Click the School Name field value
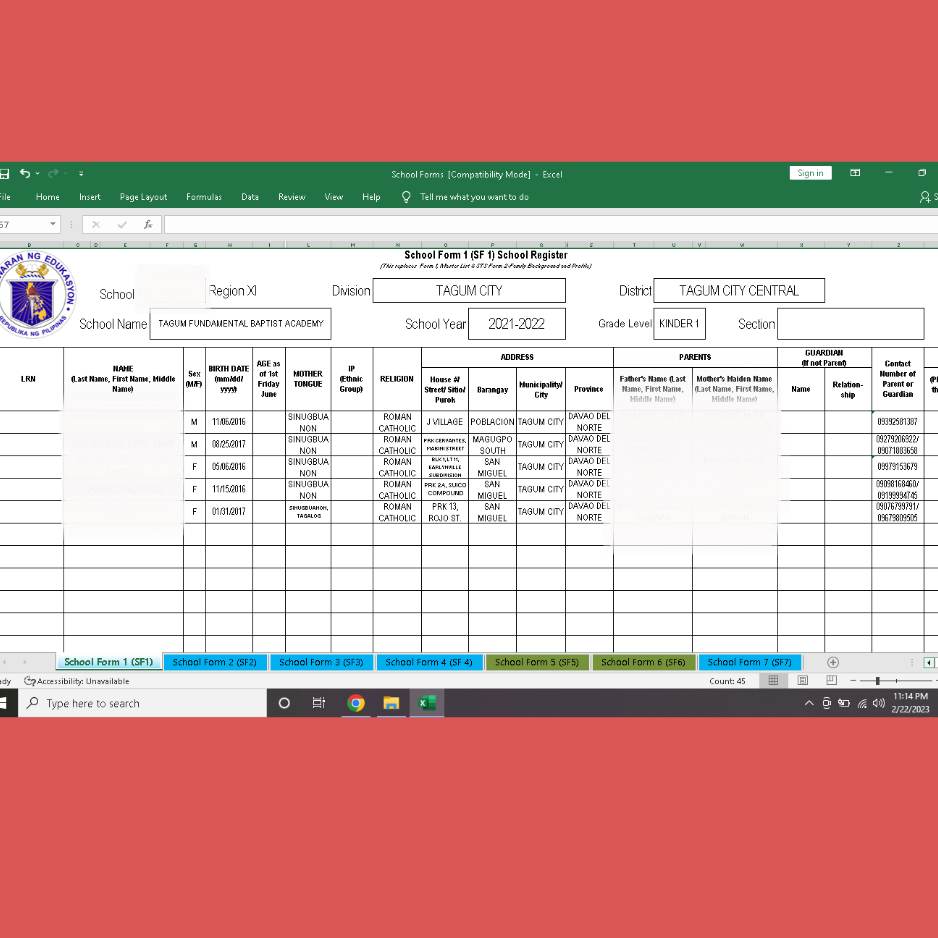The width and height of the screenshot is (938, 938). 240,324
